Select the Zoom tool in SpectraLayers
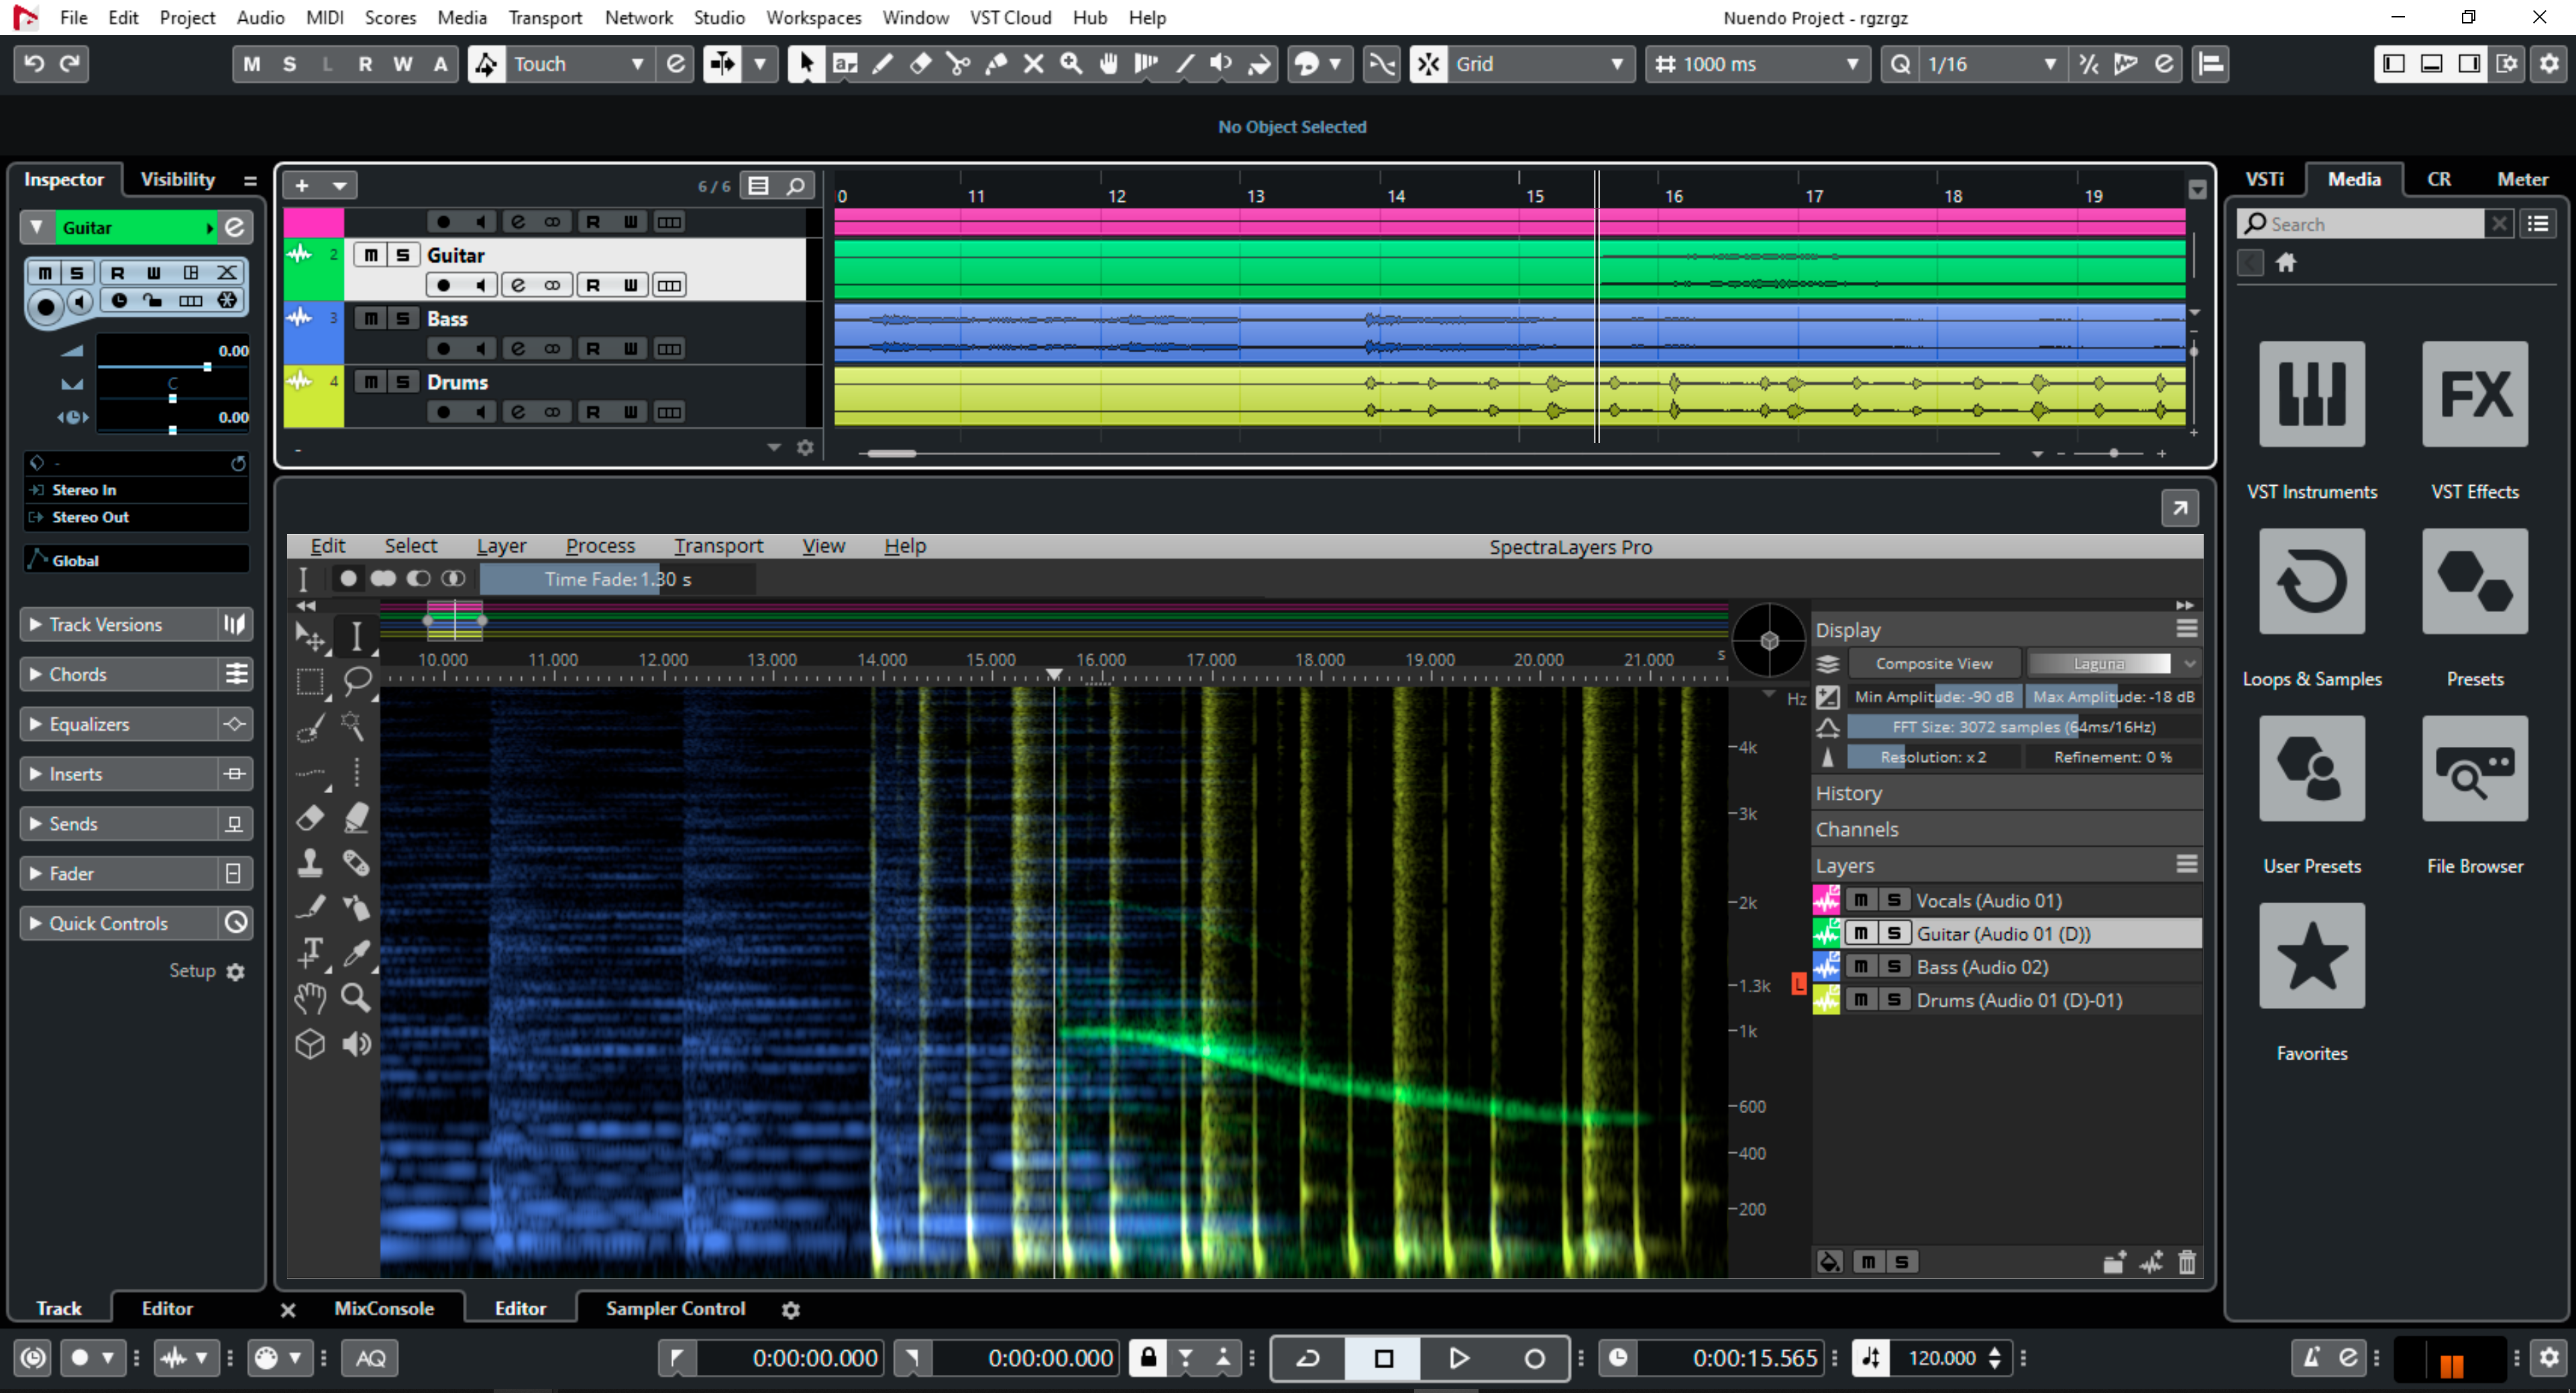Image resolution: width=2576 pixels, height=1393 pixels. (356, 997)
